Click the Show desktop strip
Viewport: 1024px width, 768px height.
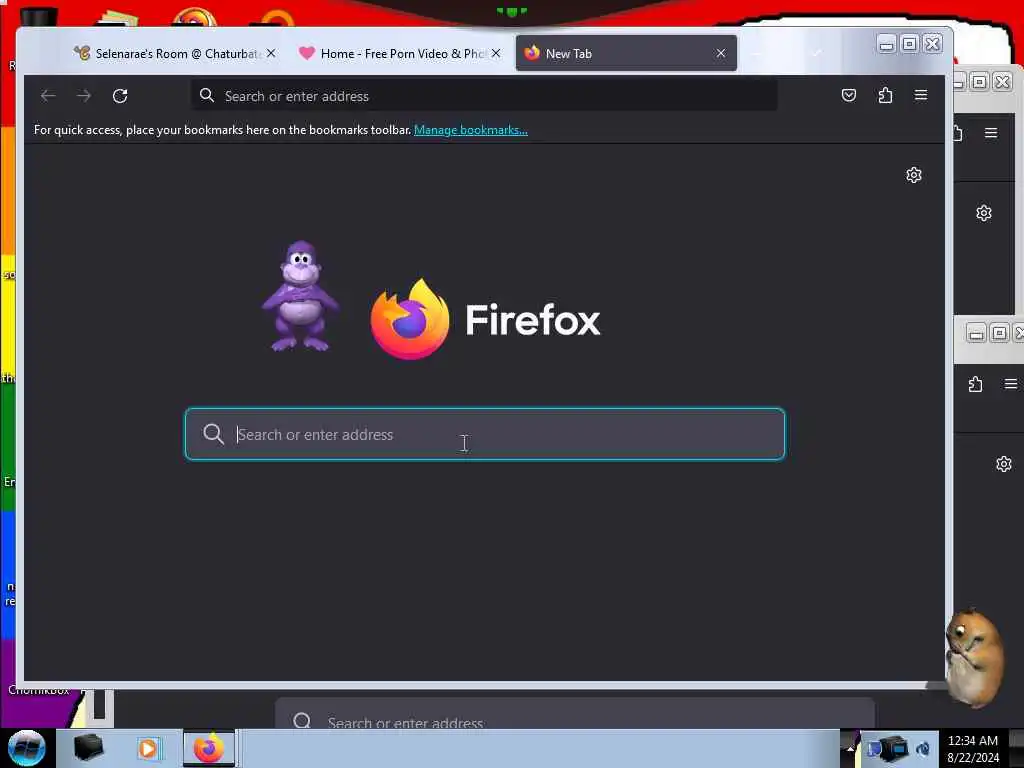(1016, 748)
